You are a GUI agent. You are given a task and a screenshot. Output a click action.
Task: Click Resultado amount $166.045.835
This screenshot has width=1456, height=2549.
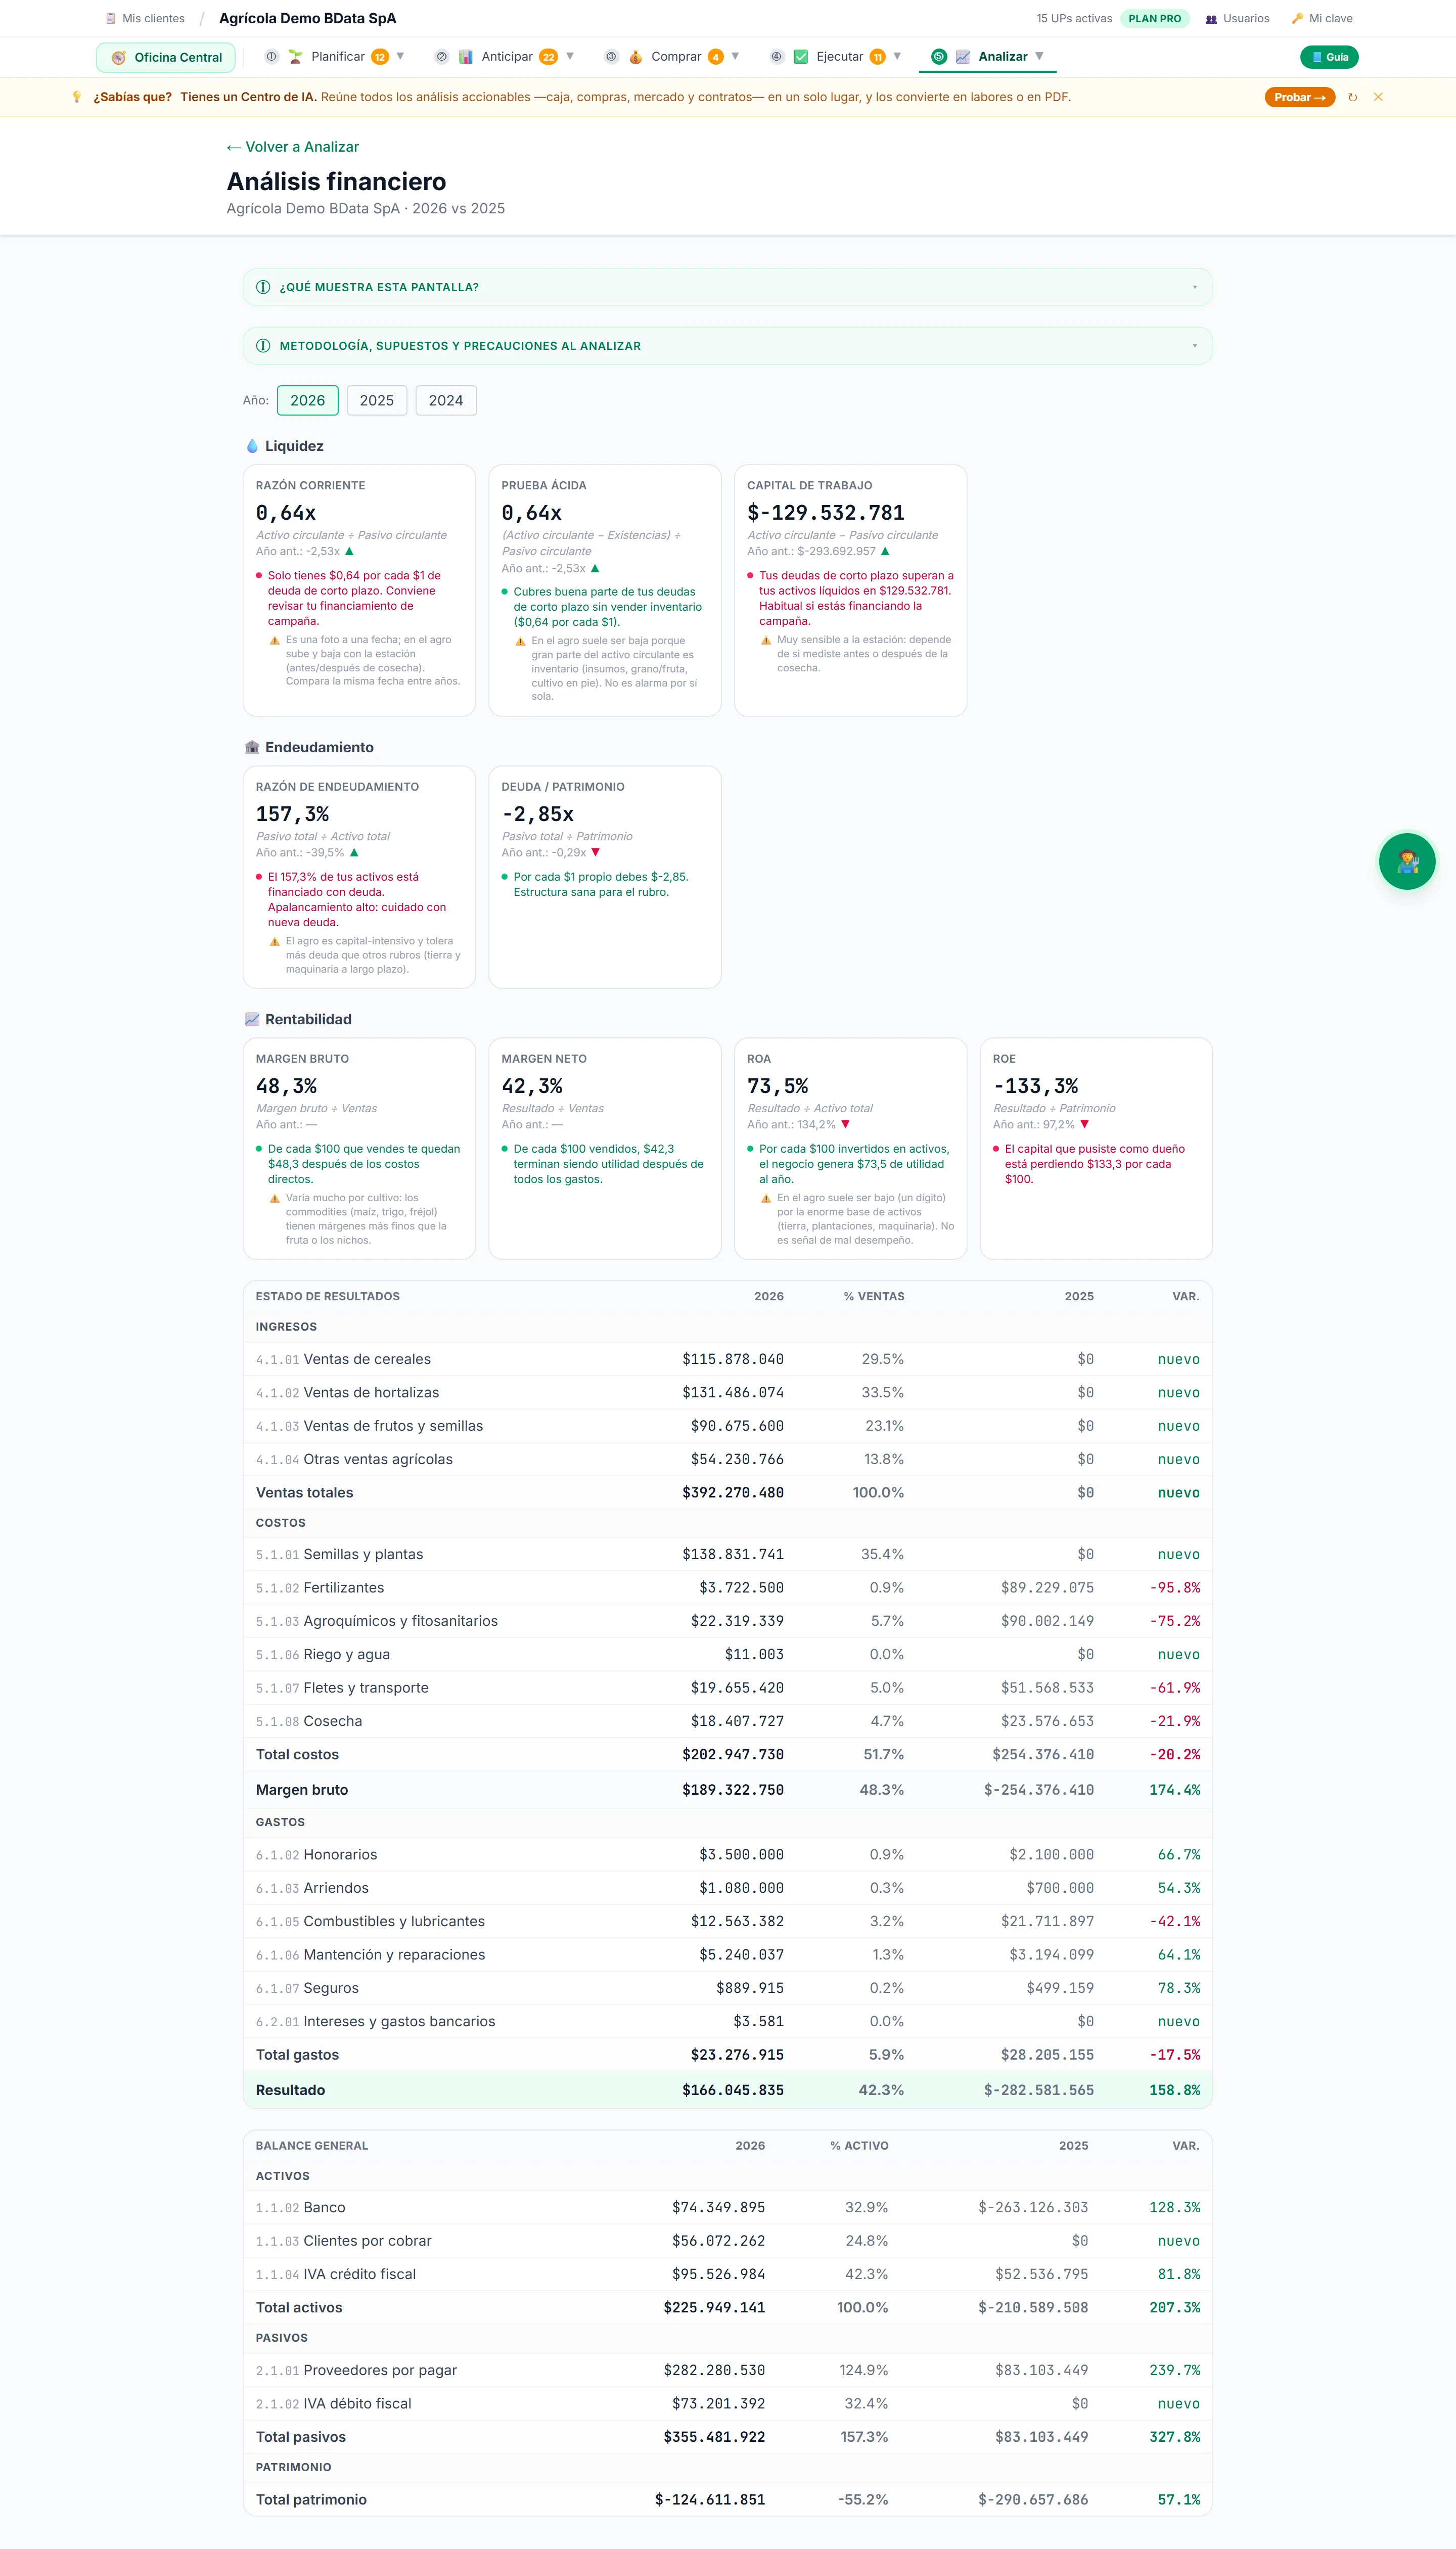732,2091
